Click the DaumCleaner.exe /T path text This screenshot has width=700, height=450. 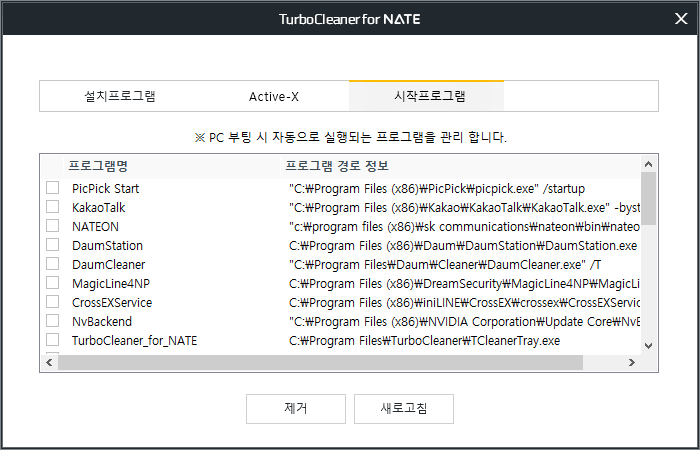[x=445, y=265]
